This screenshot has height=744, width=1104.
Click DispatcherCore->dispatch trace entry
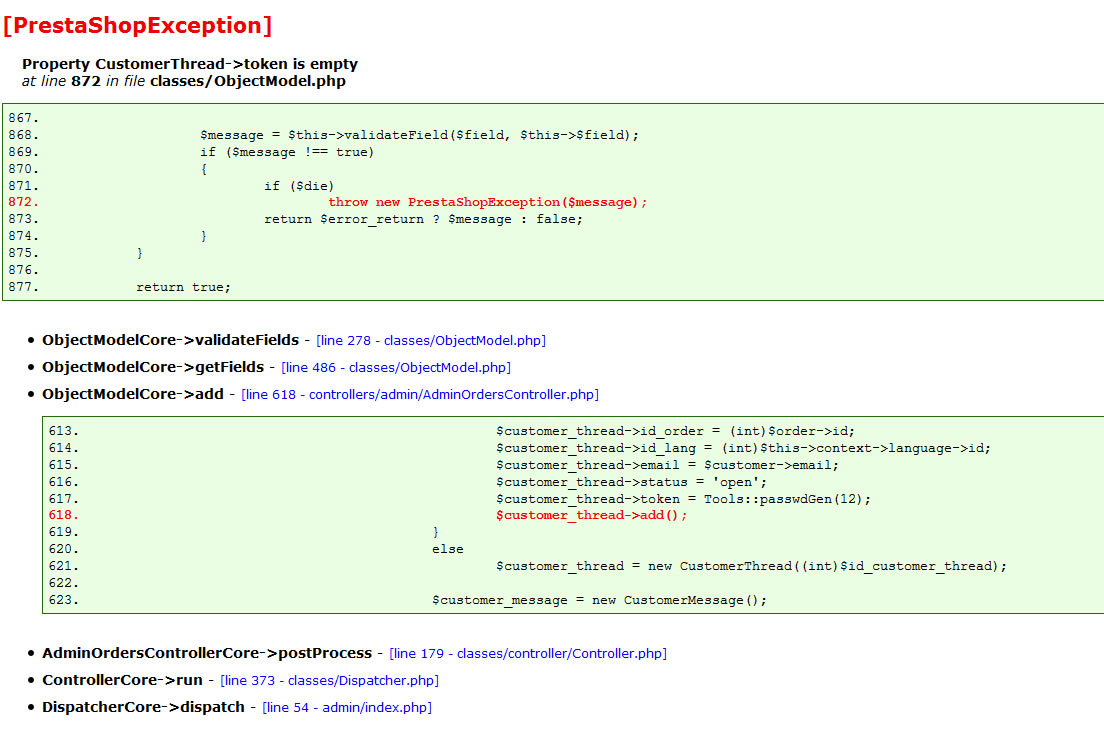point(144,707)
